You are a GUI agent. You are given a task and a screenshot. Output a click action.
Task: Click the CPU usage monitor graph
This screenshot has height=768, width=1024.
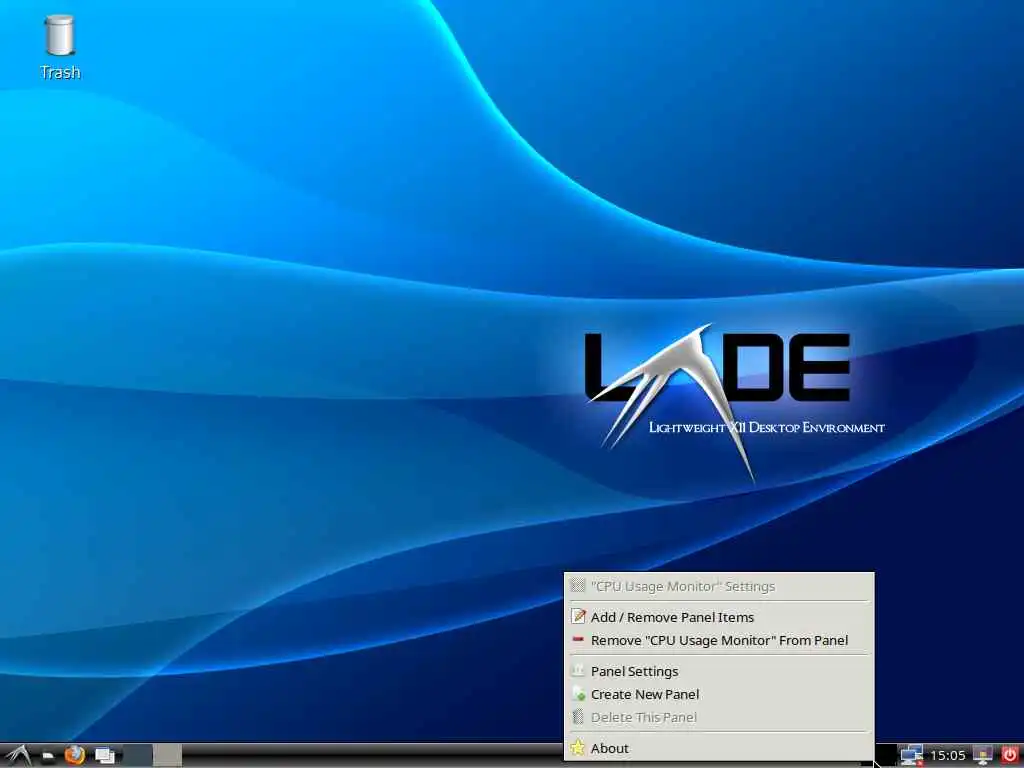point(885,756)
